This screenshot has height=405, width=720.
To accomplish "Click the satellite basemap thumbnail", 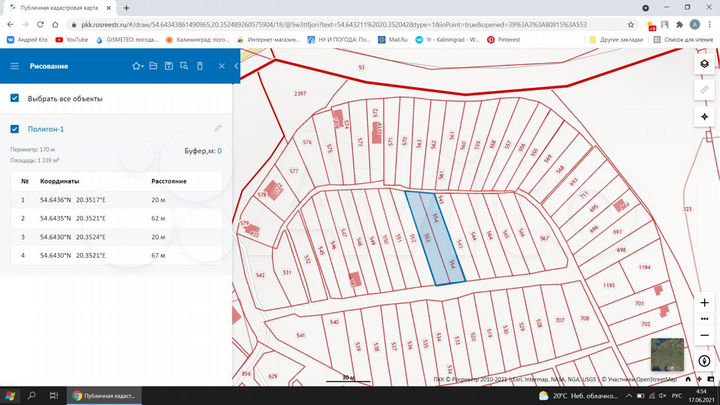I will tap(667, 355).
